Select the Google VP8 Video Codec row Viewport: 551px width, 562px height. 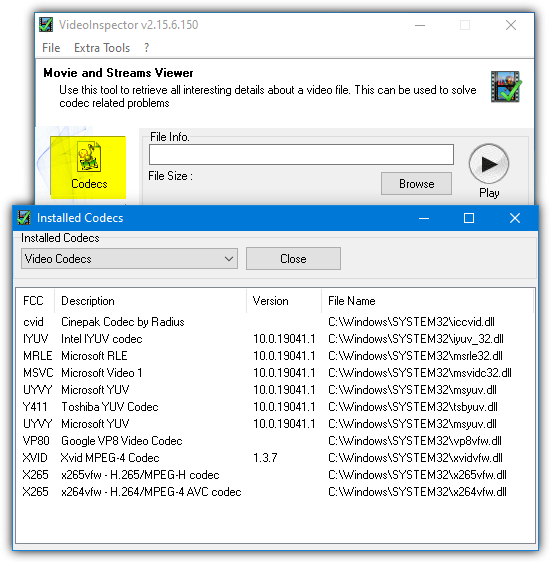[x=275, y=441]
